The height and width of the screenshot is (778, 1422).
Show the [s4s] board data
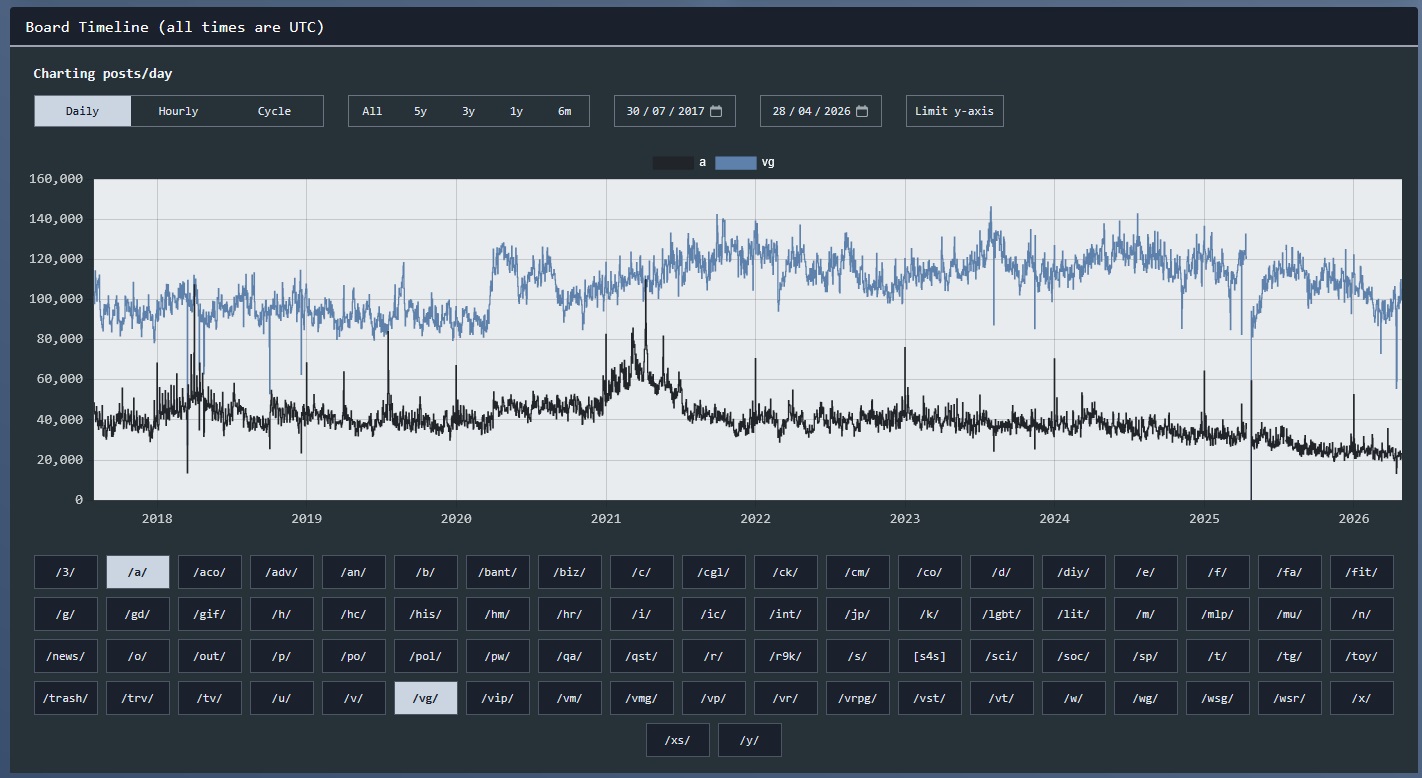[x=930, y=656]
